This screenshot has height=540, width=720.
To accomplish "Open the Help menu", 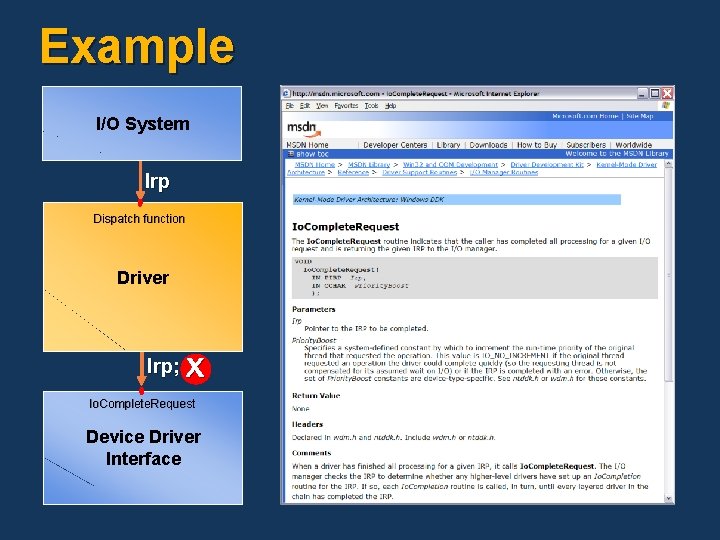I will [390, 106].
